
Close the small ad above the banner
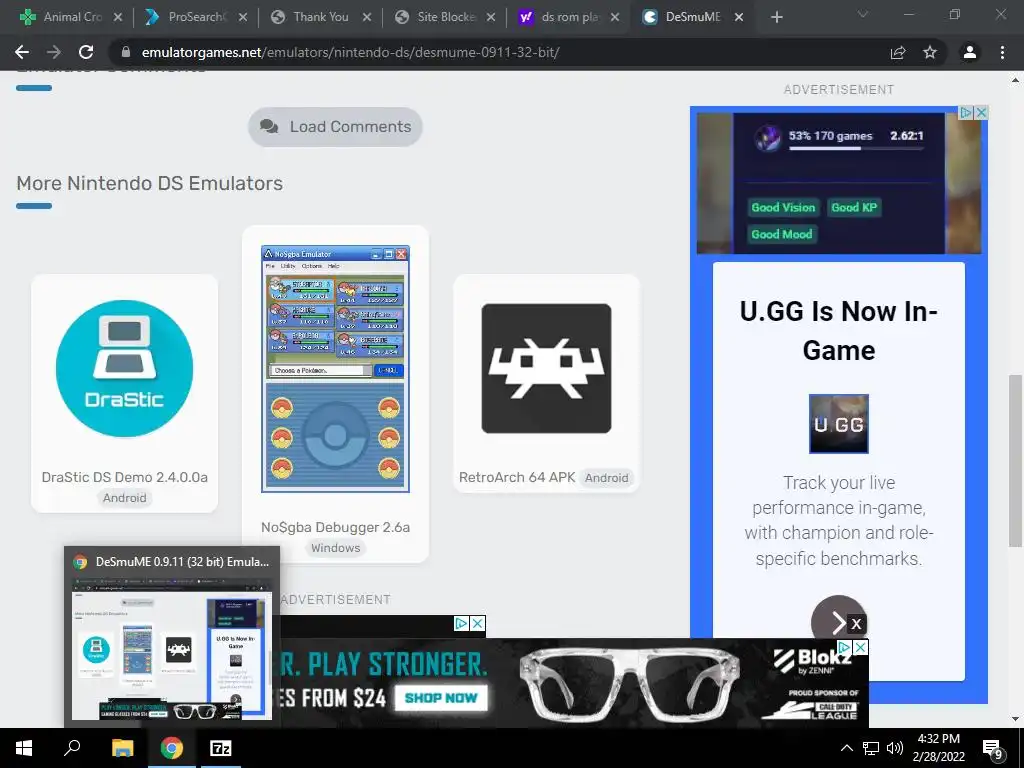tap(477, 623)
